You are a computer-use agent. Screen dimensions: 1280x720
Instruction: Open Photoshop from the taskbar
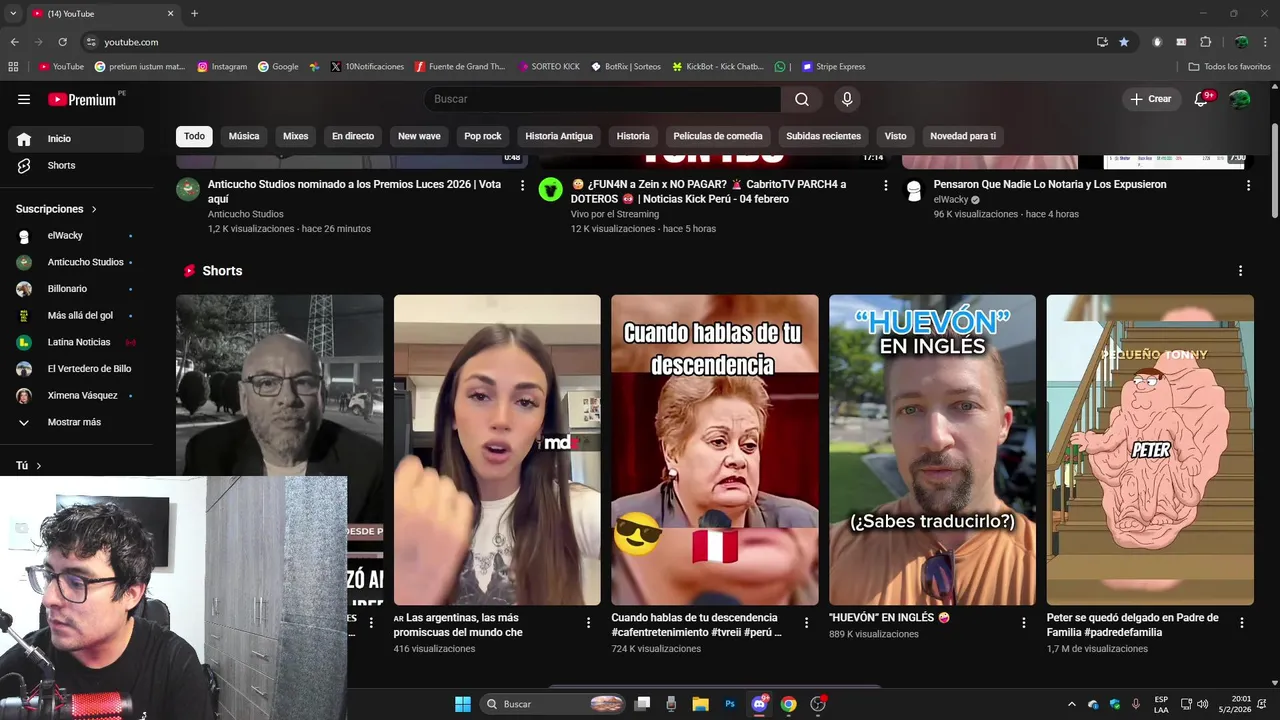tap(730, 704)
